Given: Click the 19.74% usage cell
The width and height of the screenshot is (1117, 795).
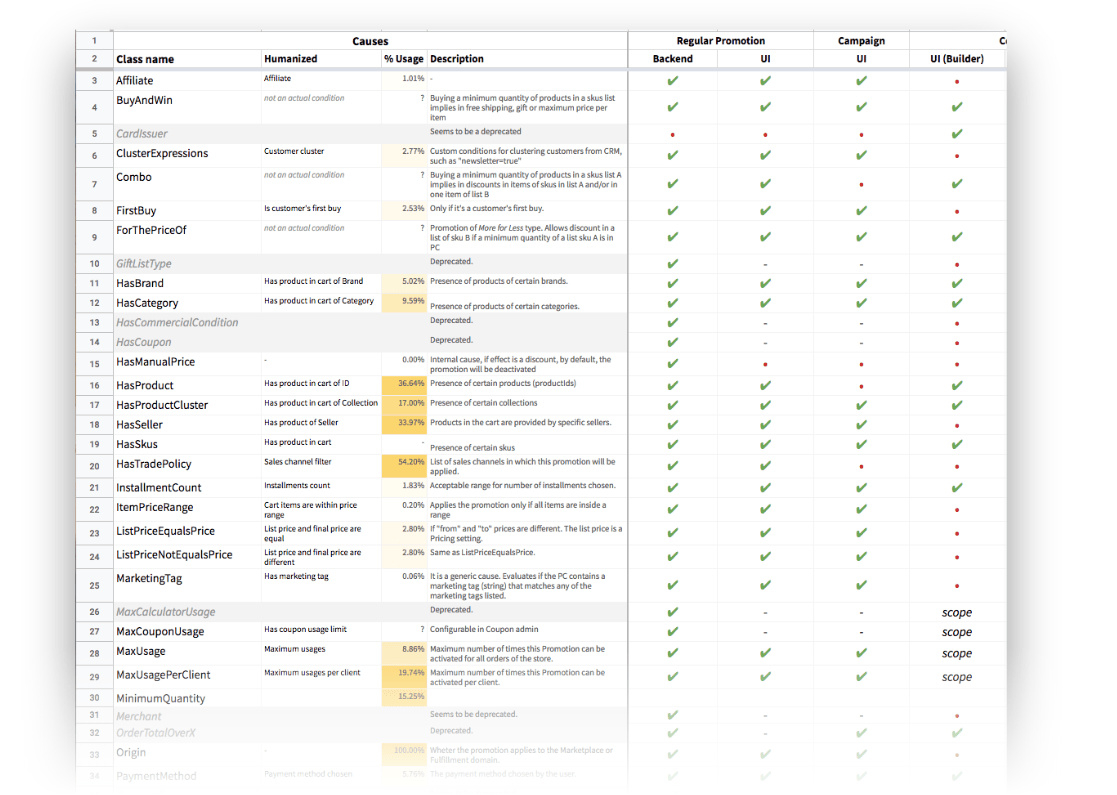Looking at the screenshot, I should coord(404,676).
